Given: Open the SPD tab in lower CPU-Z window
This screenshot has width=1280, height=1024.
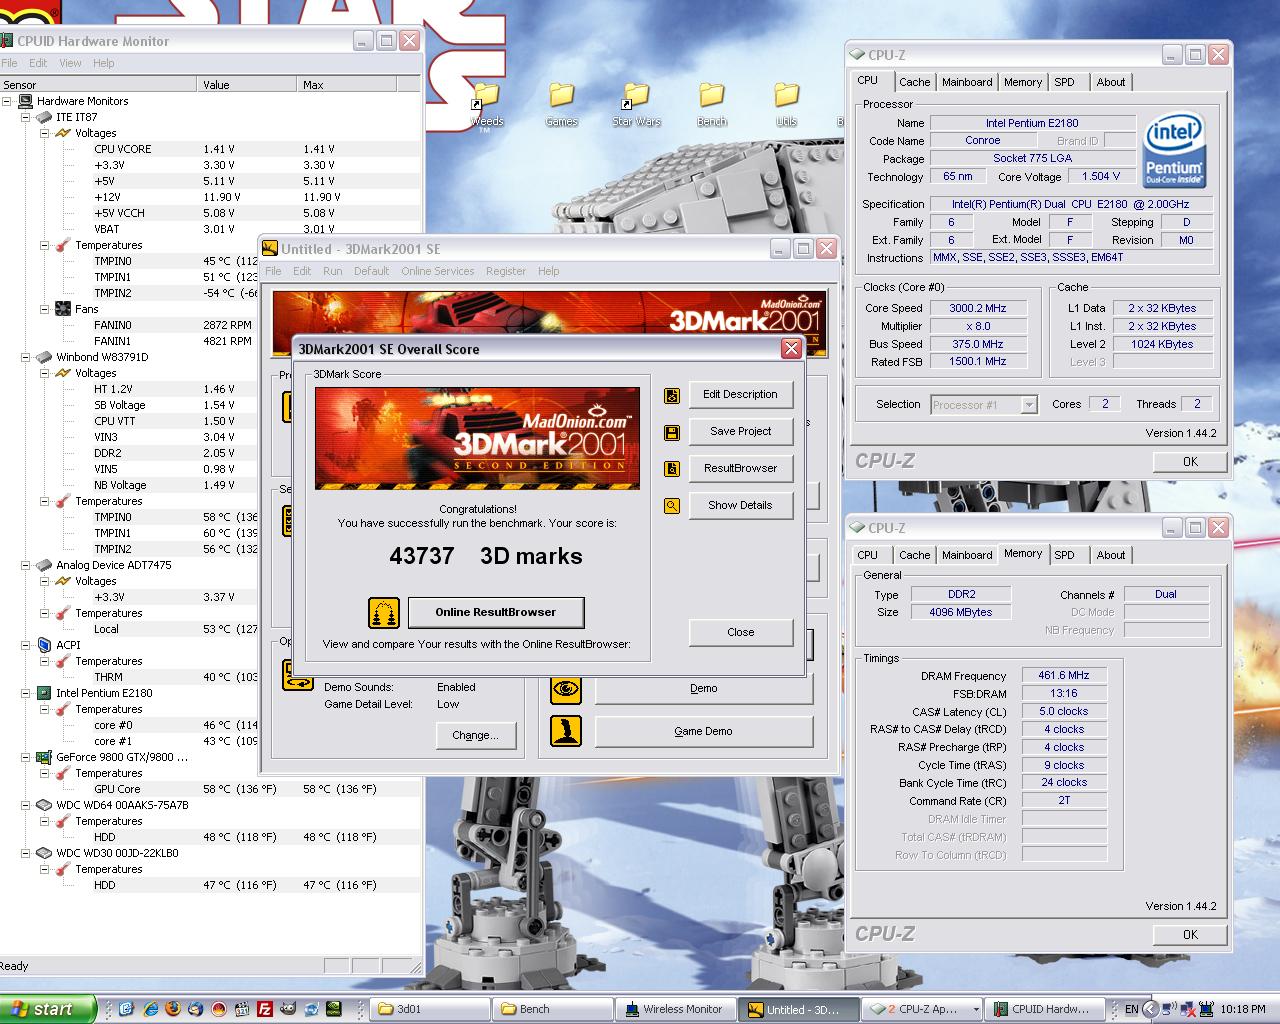Looking at the screenshot, I should pos(1064,555).
